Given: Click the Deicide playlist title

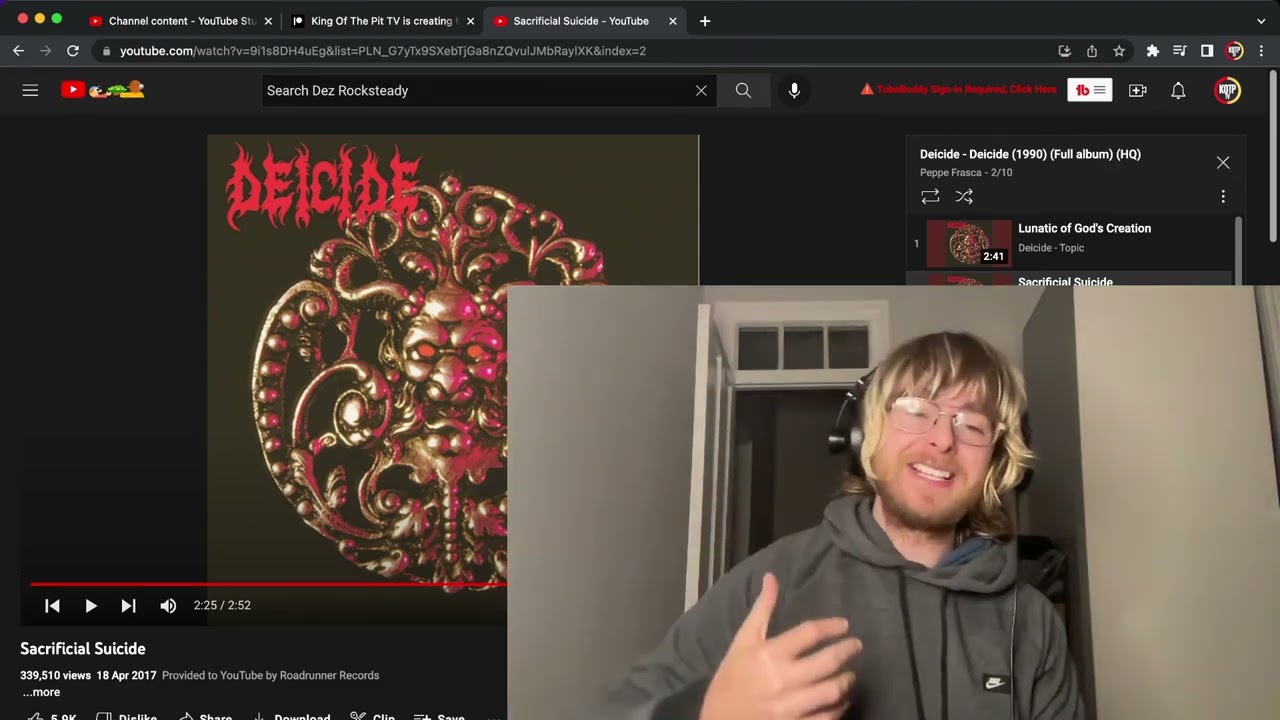Looking at the screenshot, I should [x=1030, y=154].
